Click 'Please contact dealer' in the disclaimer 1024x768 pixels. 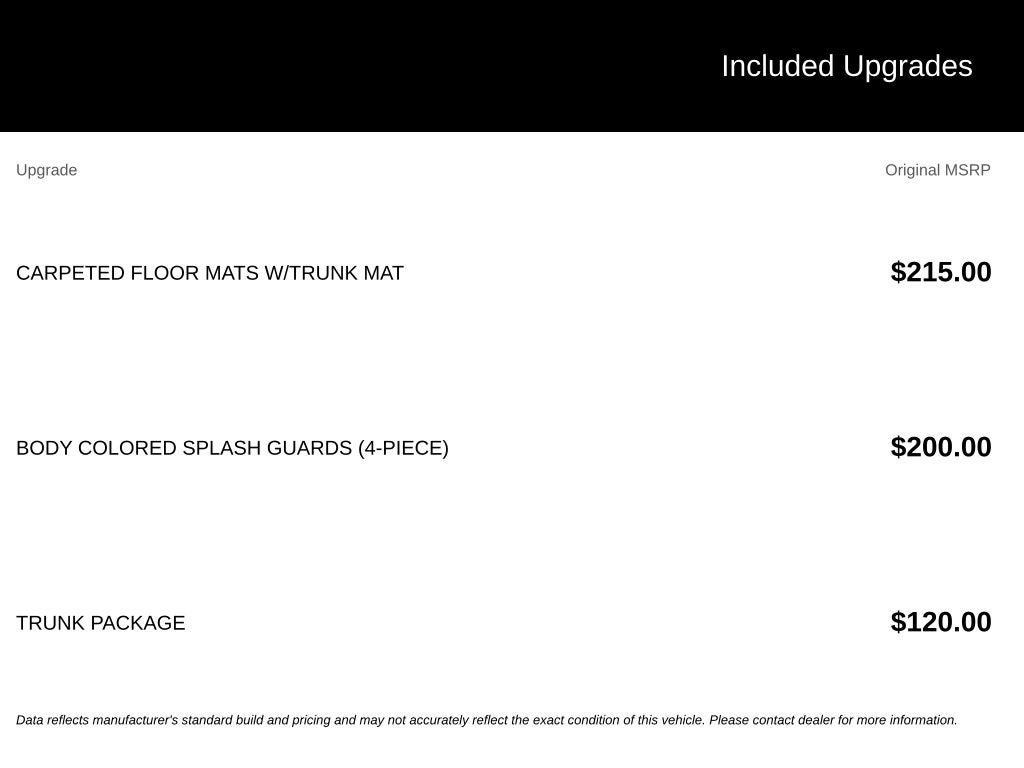(x=772, y=720)
